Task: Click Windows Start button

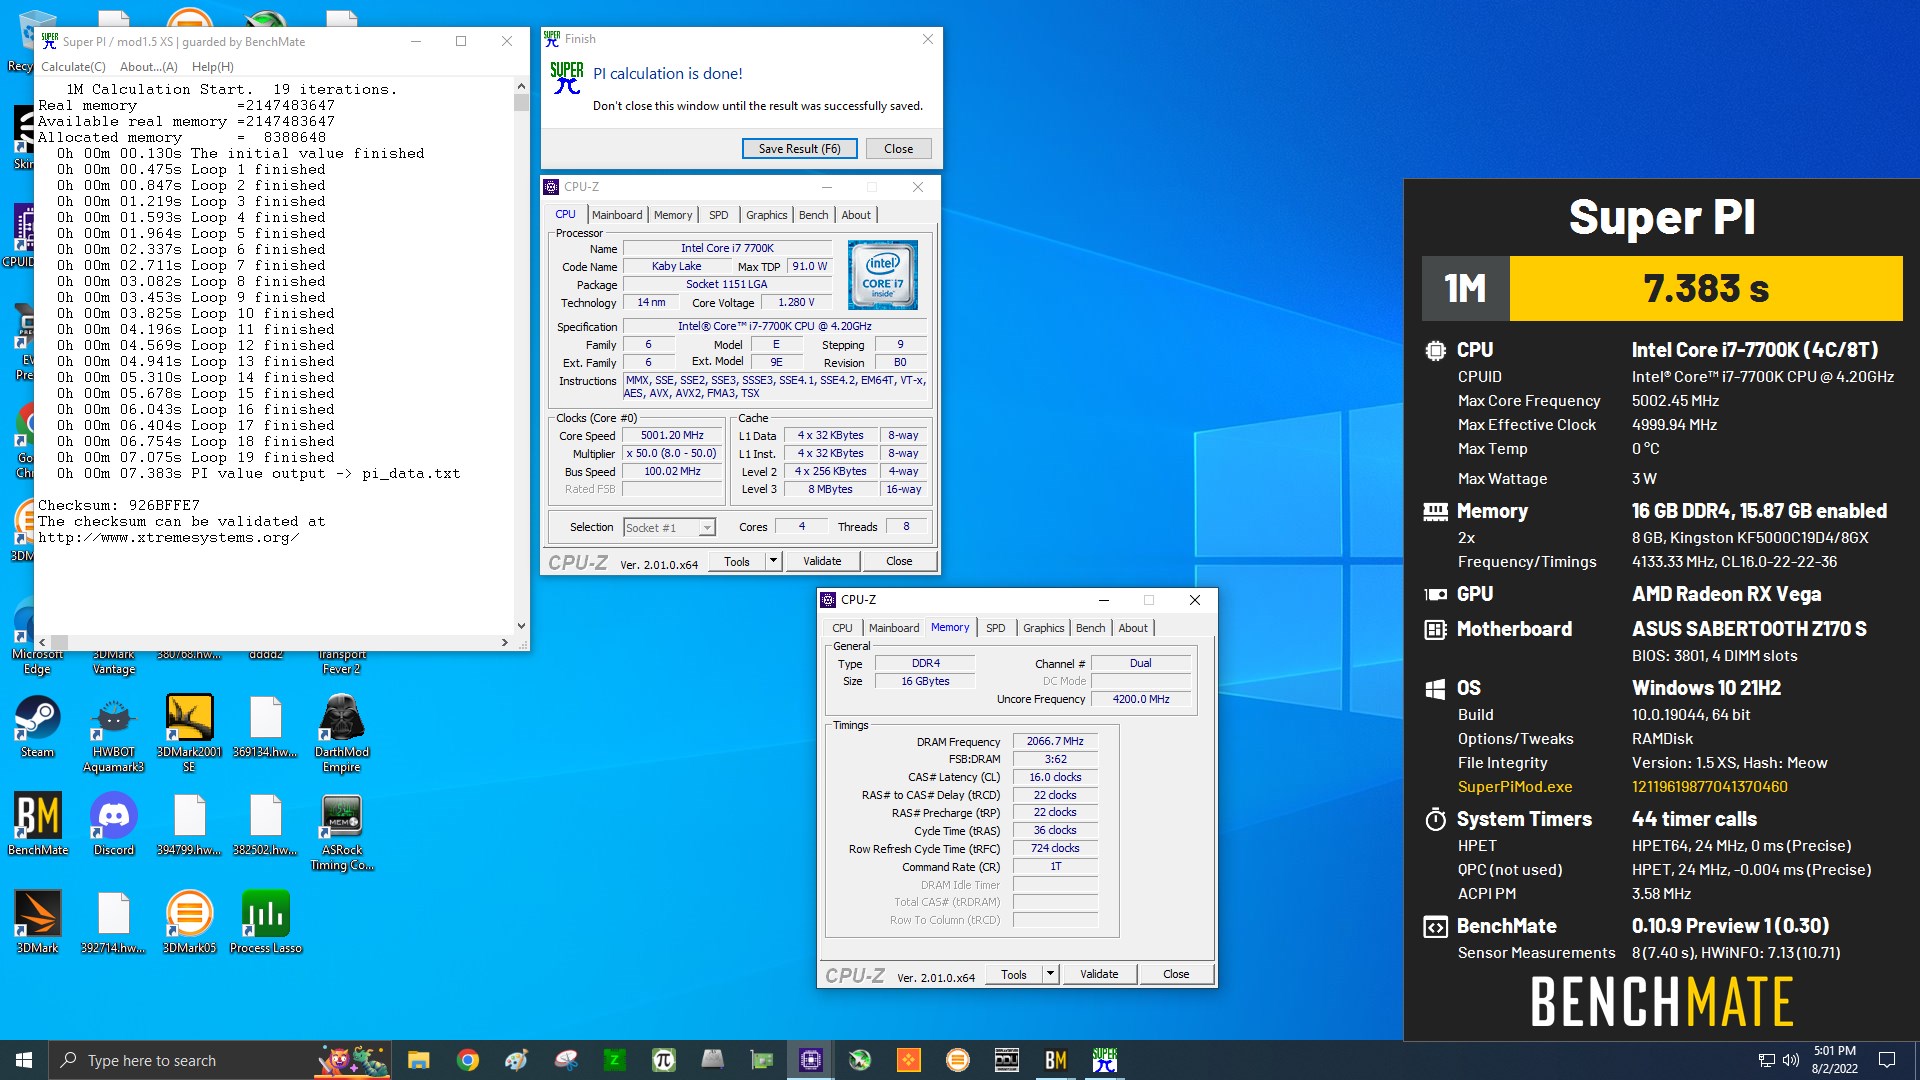Action: pyautogui.click(x=24, y=1060)
